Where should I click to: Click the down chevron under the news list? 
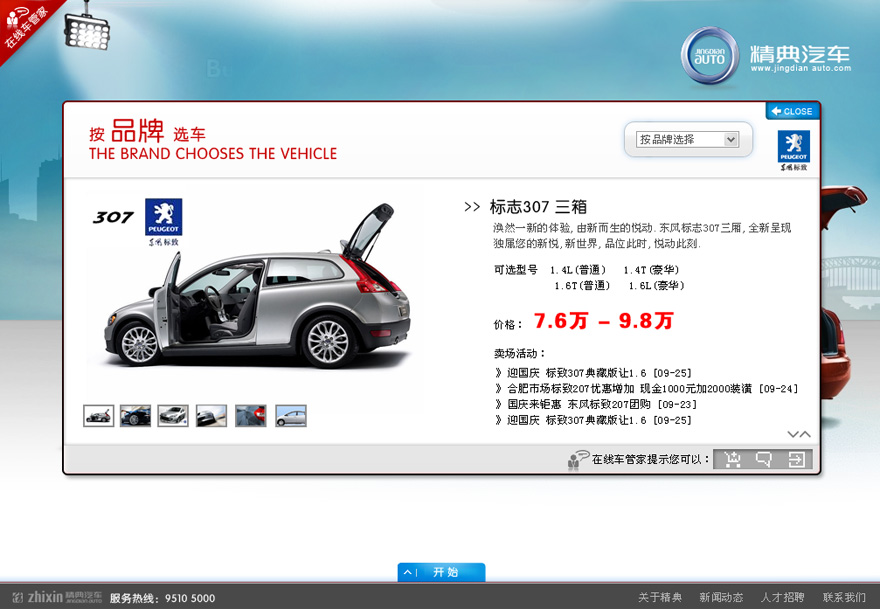[793, 434]
